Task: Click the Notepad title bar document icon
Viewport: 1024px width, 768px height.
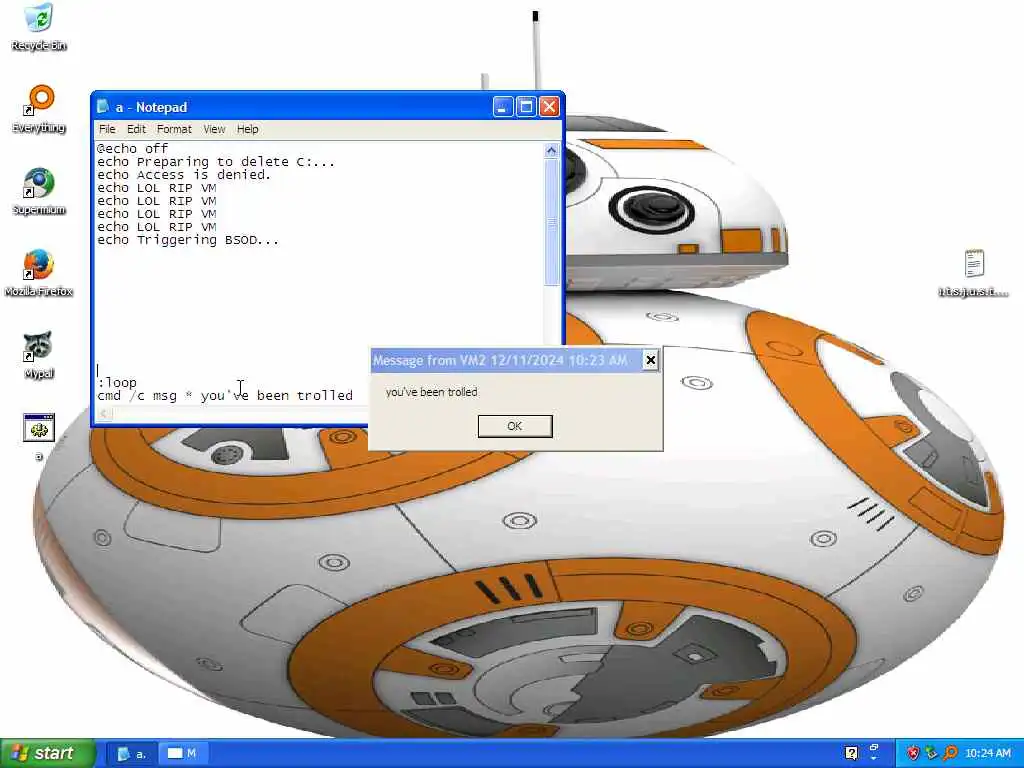Action: (x=103, y=106)
